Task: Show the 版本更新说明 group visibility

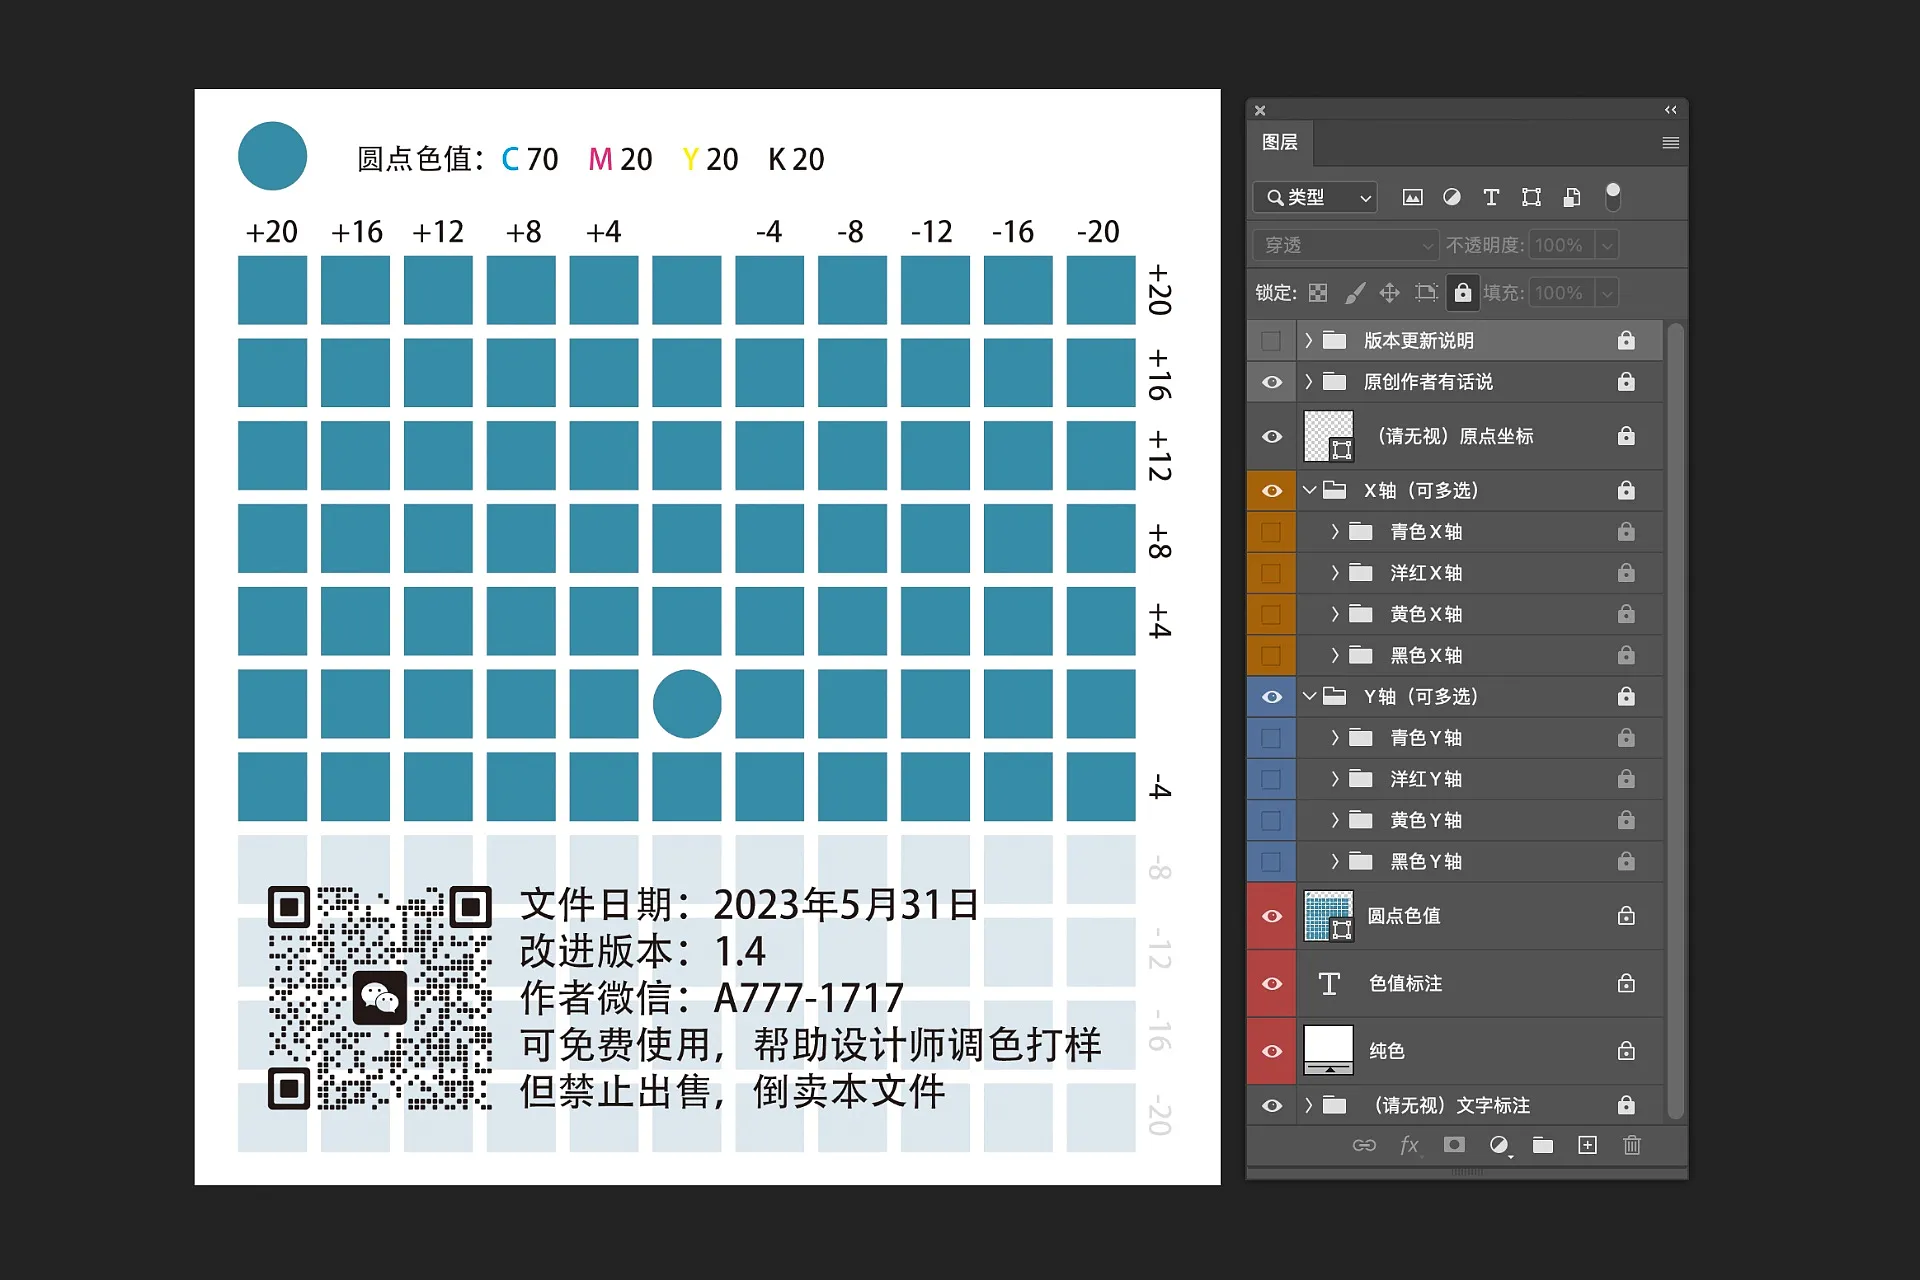Action: [1271, 341]
